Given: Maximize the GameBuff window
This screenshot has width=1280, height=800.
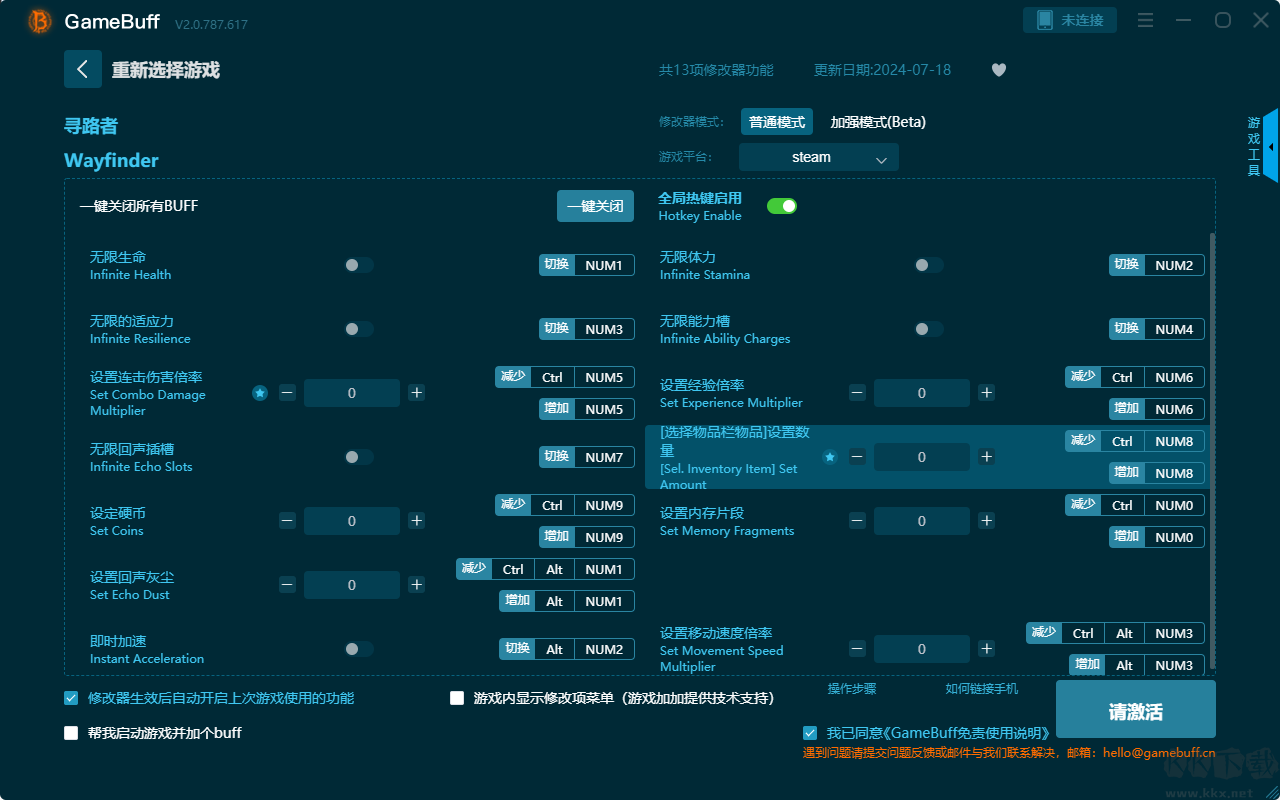Looking at the screenshot, I should pos(1222,20).
